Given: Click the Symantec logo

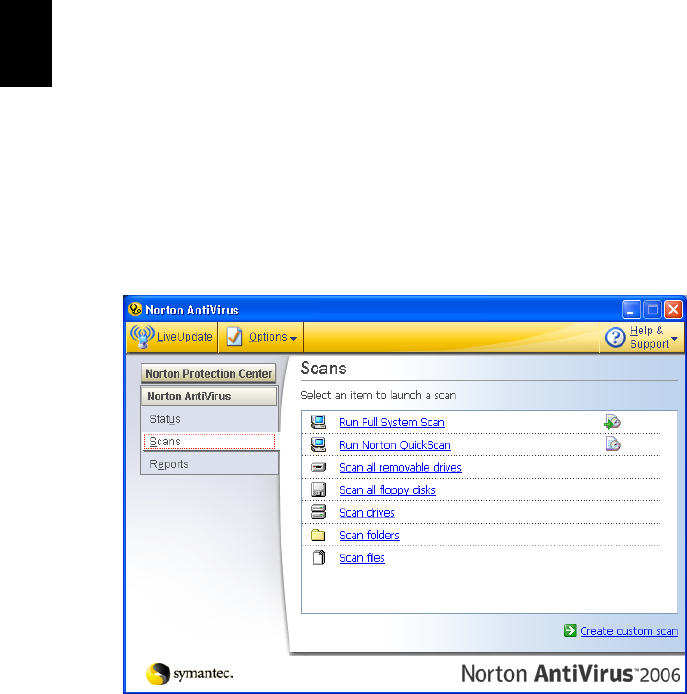Looking at the screenshot, I should click(x=189, y=674).
